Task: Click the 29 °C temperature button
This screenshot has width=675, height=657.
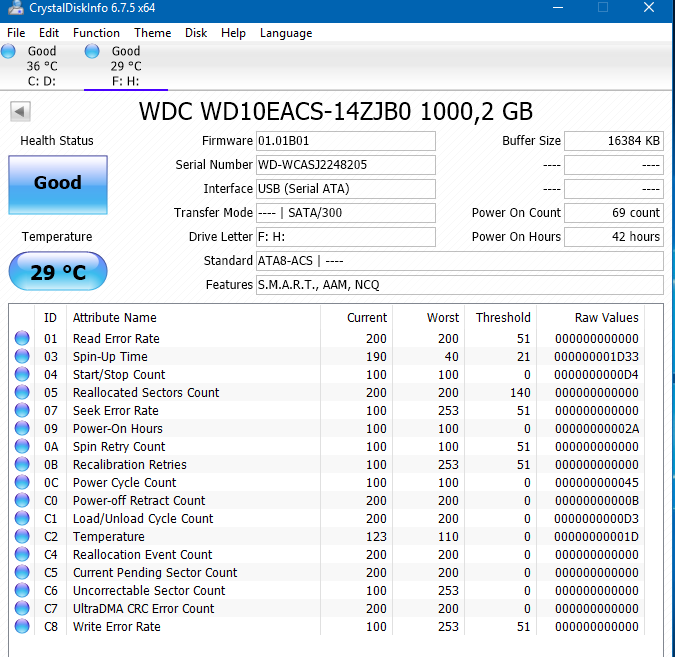Action: tap(58, 272)
